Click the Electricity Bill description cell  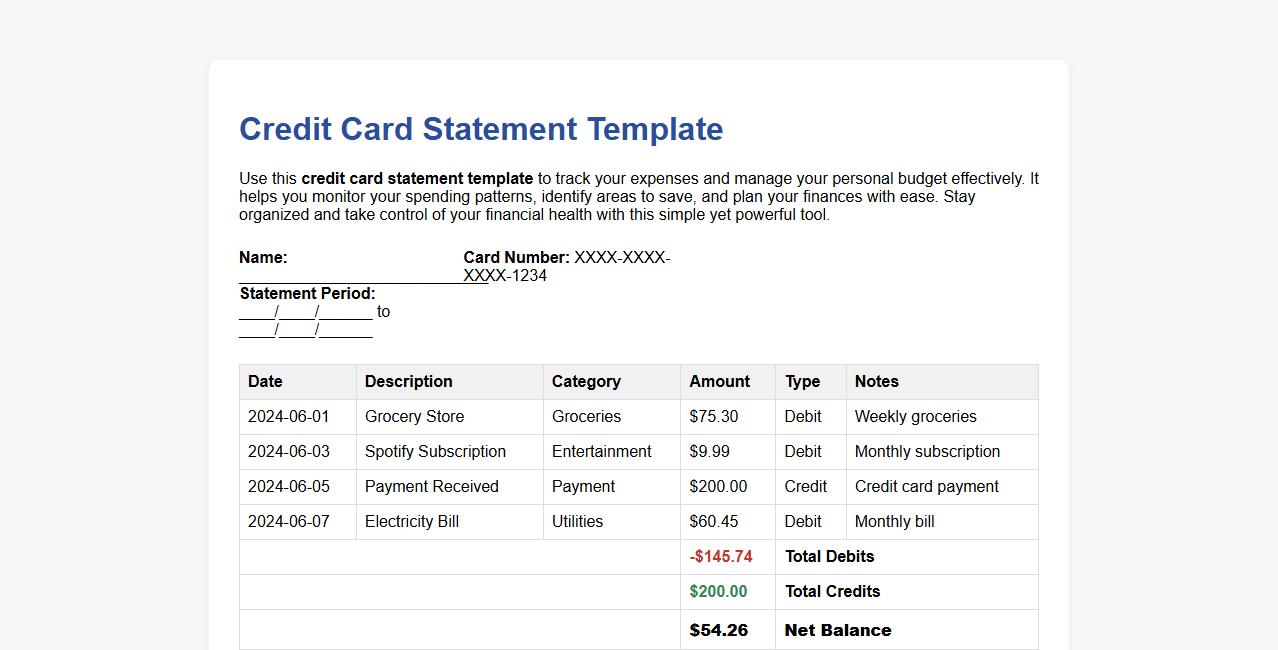pos(411,521)
